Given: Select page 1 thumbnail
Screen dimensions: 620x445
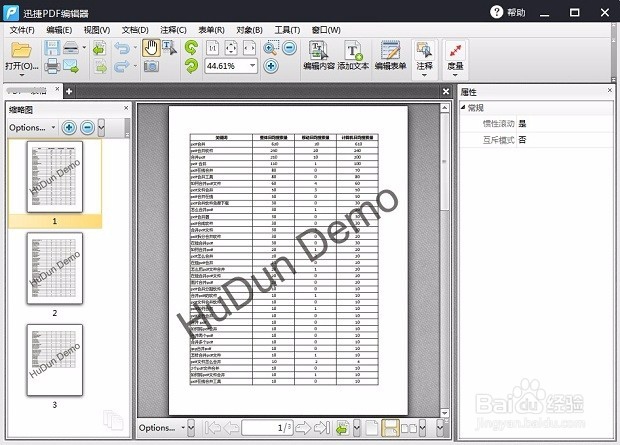Looking at the screenshot, I should click(55, 177).
